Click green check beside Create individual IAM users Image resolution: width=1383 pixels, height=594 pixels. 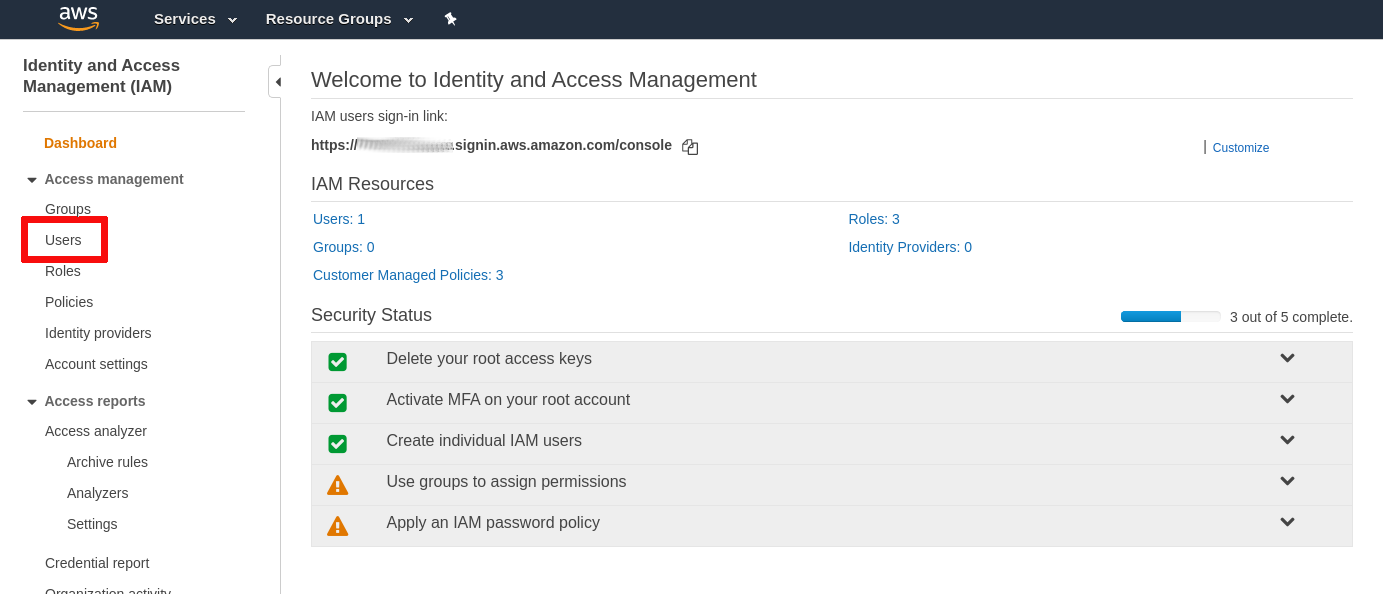click(x=338, y=444)
